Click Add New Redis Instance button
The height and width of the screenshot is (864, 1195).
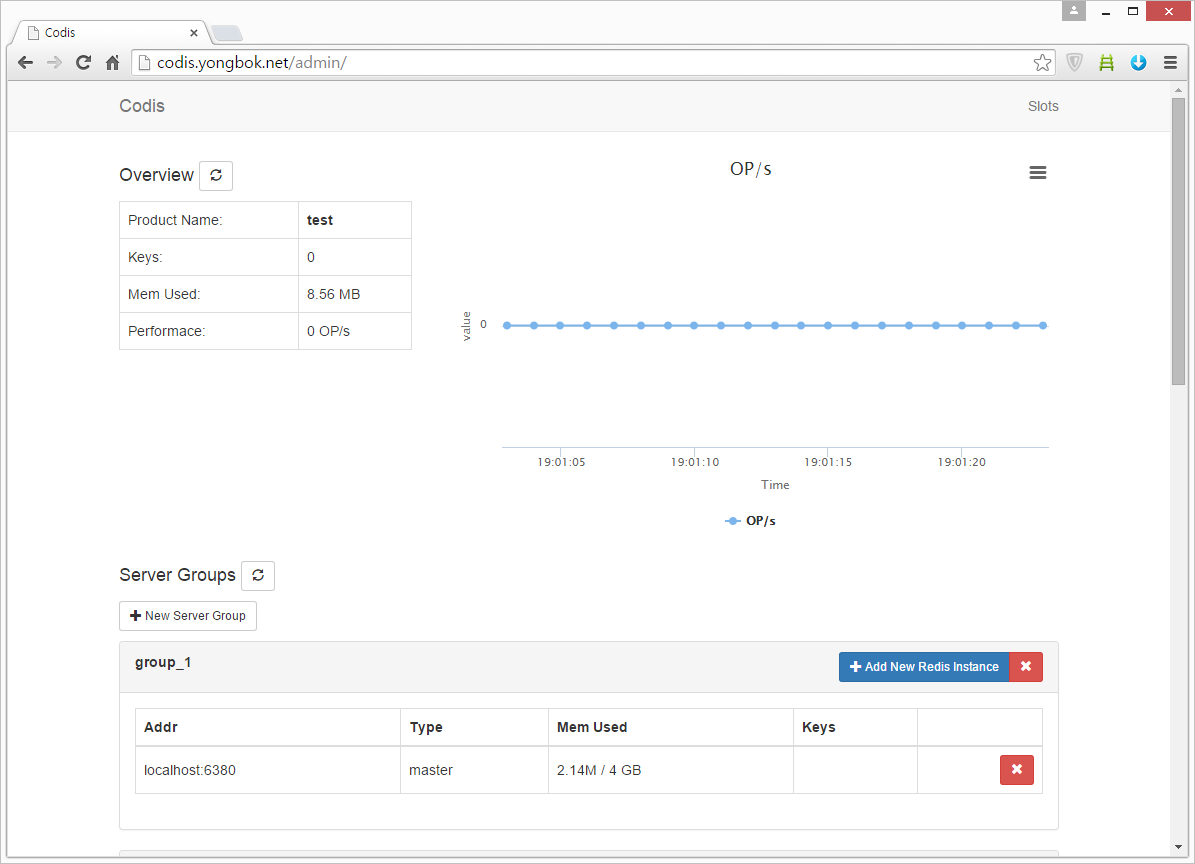point(924,667)
